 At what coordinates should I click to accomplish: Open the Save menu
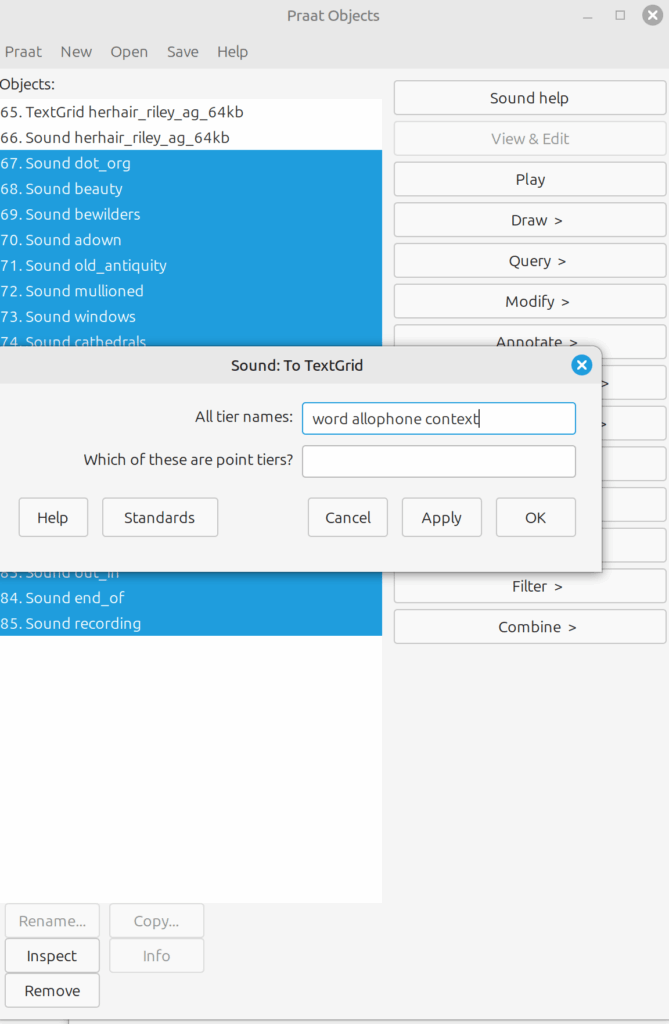coord(182,52)
